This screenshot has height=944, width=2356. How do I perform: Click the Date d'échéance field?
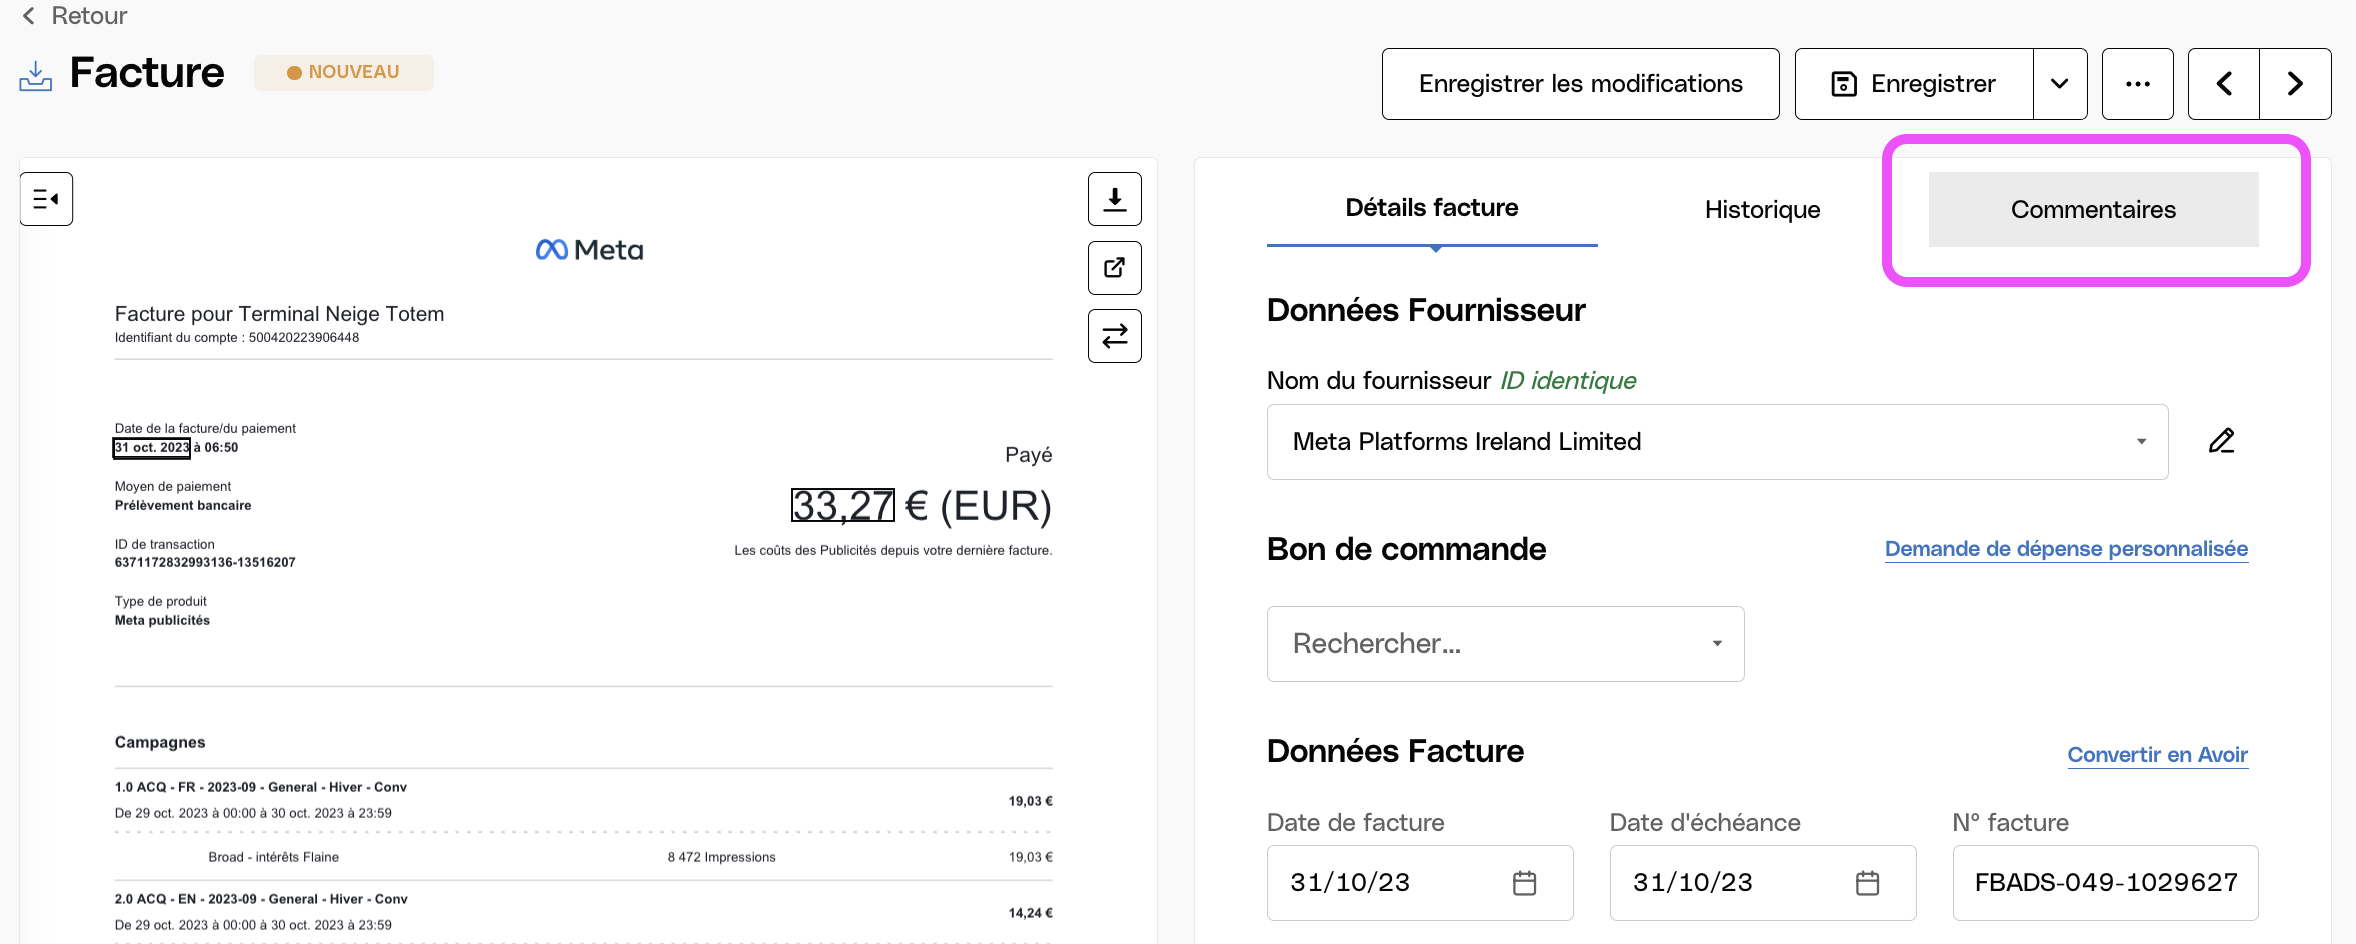1763,883
